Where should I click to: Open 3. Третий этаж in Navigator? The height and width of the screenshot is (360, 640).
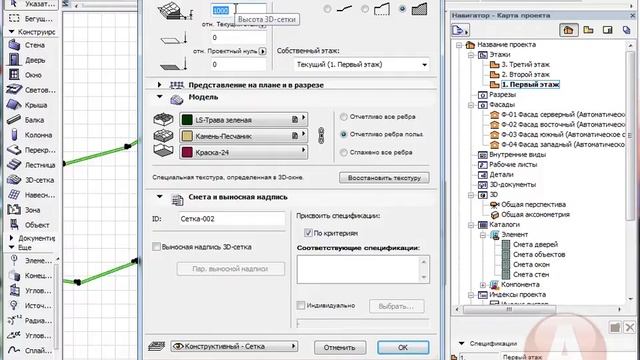coord(525,64)
